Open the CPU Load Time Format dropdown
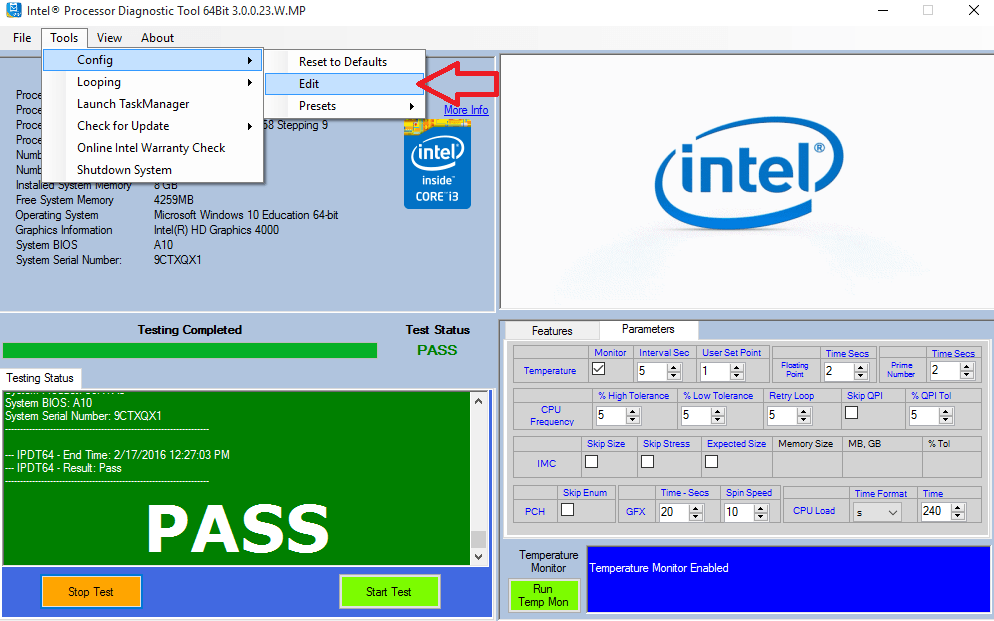Viewport: 994px width, 621px height. coord(877,512)
